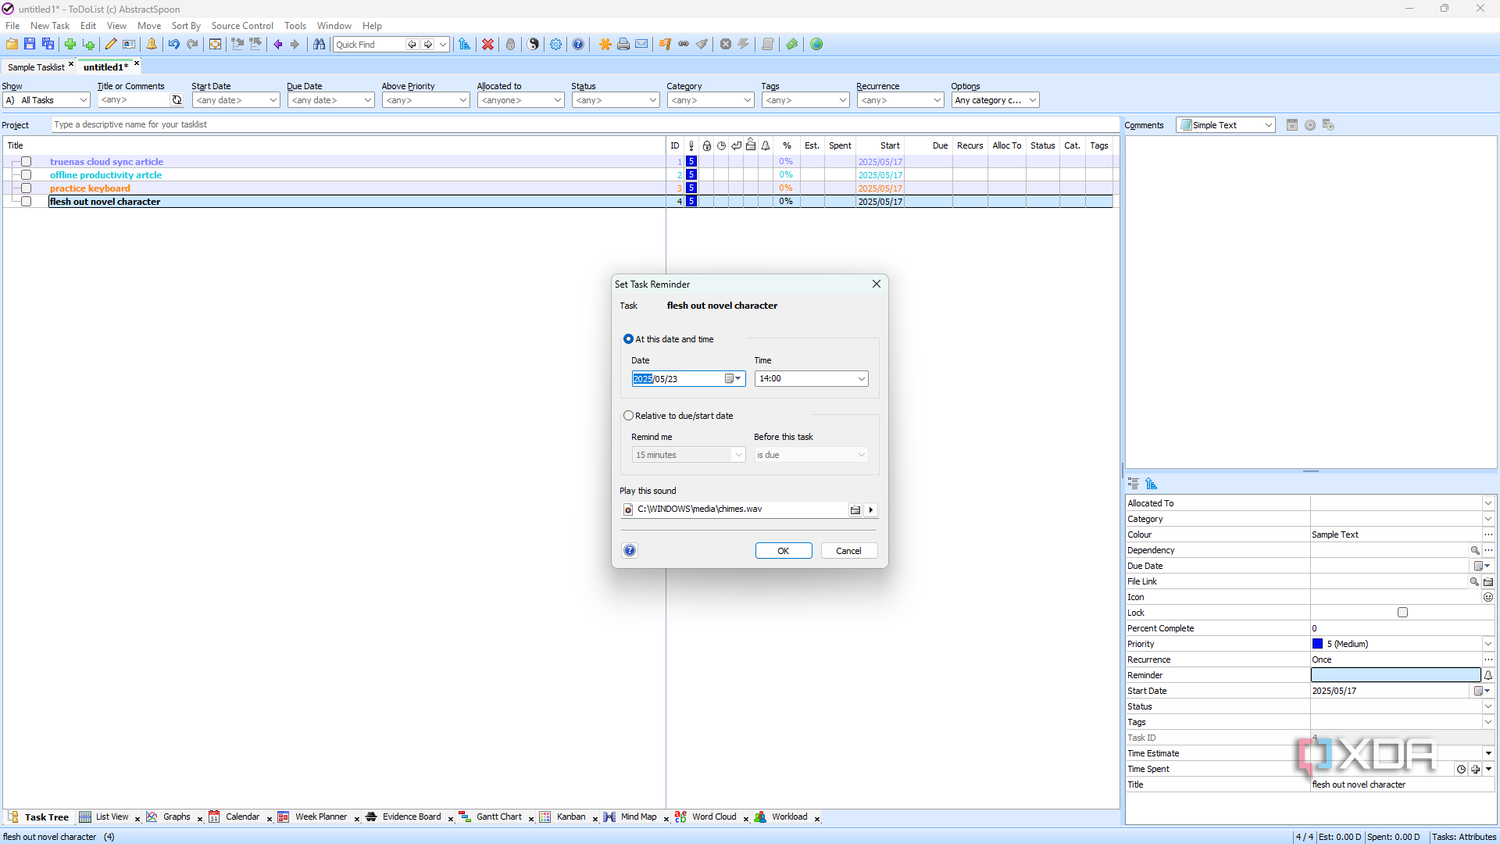Open the reminder Date calendar picker
The image size is (1500, 844).
(x=733, y=379)
